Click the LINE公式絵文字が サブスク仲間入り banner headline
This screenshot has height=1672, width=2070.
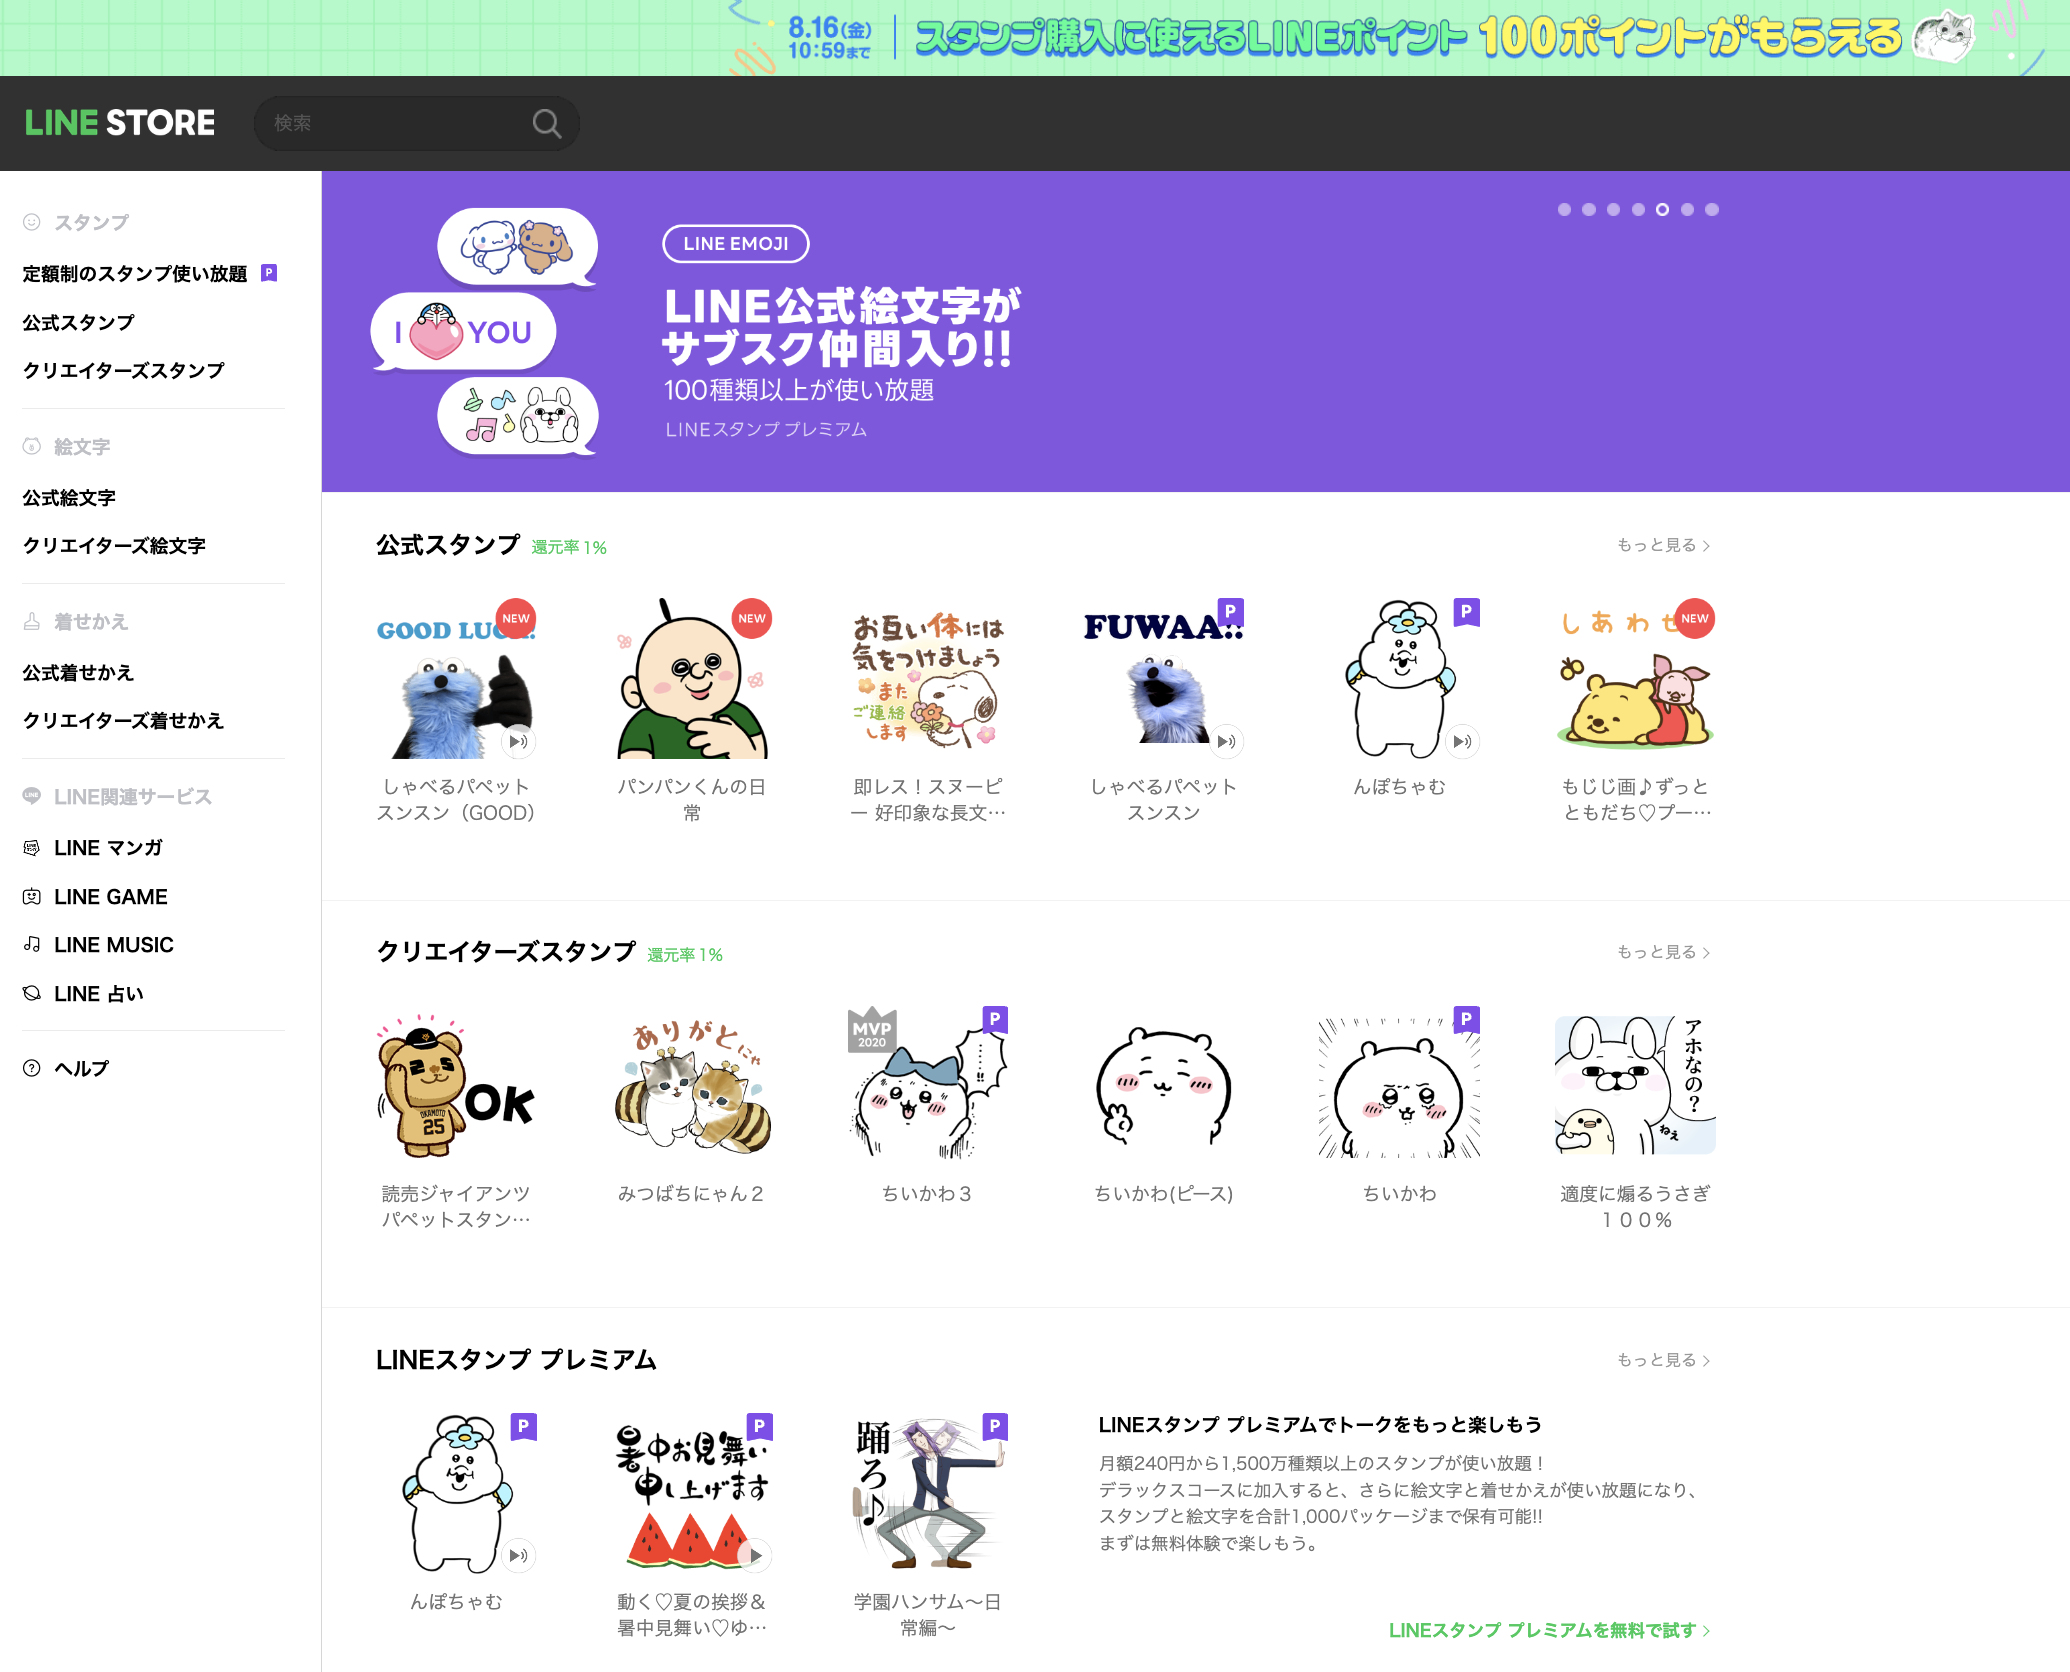[x=840, y=327]
